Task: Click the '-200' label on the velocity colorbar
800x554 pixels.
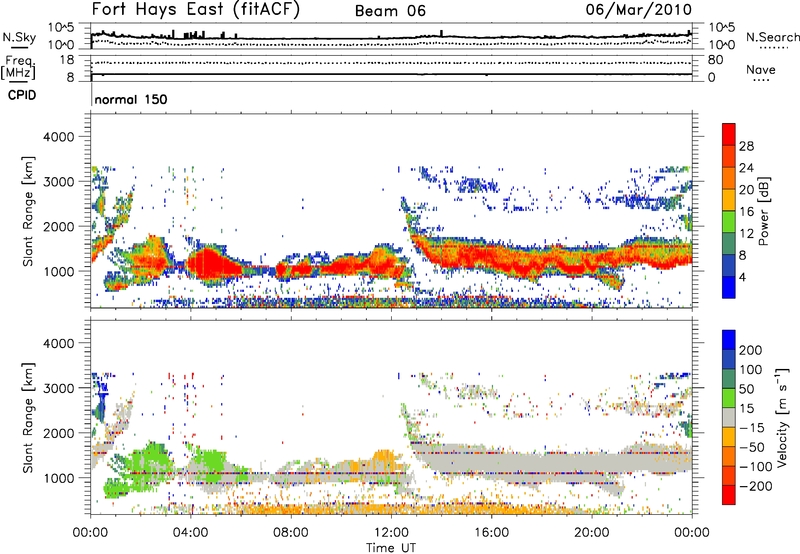Action: (757, 486)
